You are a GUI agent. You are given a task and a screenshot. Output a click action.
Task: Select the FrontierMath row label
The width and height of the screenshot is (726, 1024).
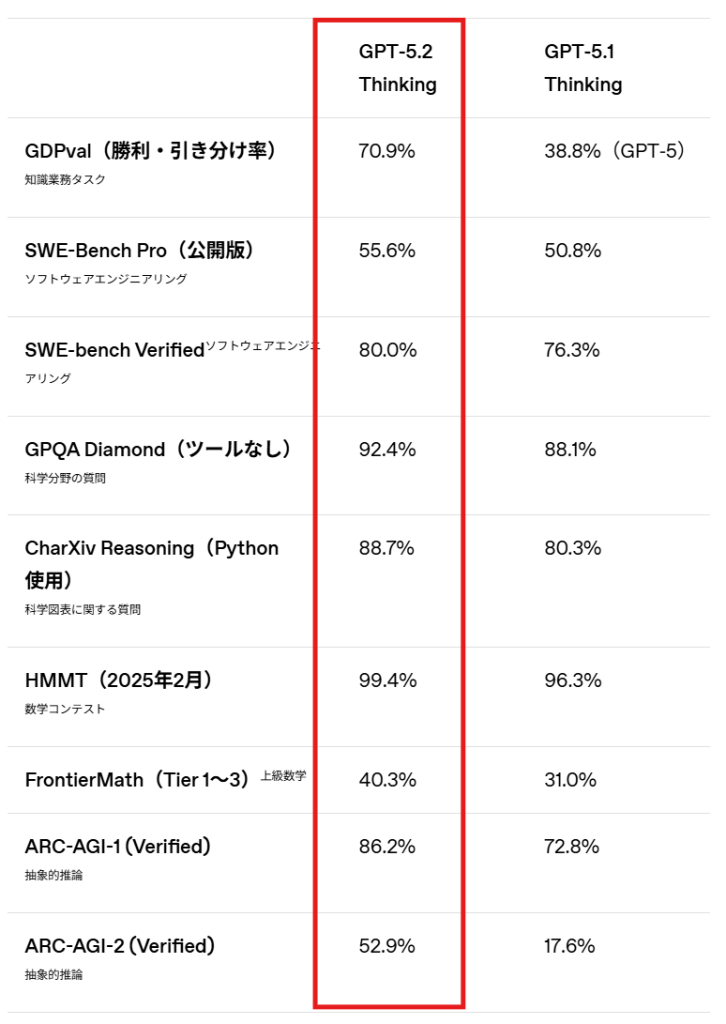pos(137,780)
